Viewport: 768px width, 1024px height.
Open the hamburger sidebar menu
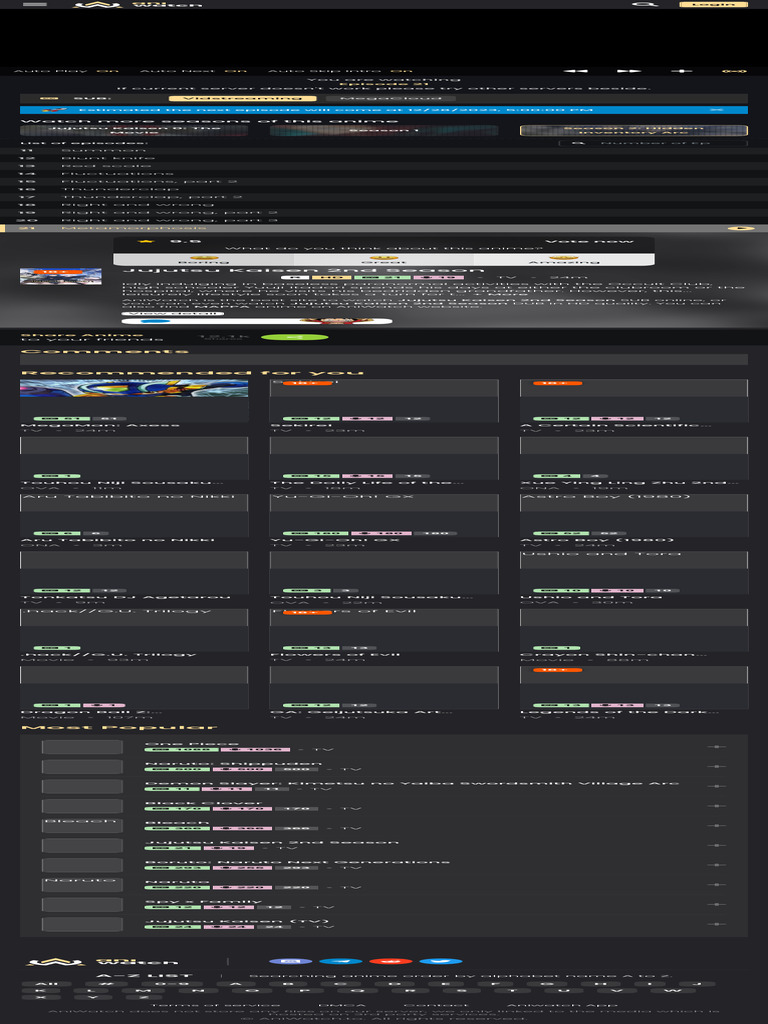click(x=35, y=4)
